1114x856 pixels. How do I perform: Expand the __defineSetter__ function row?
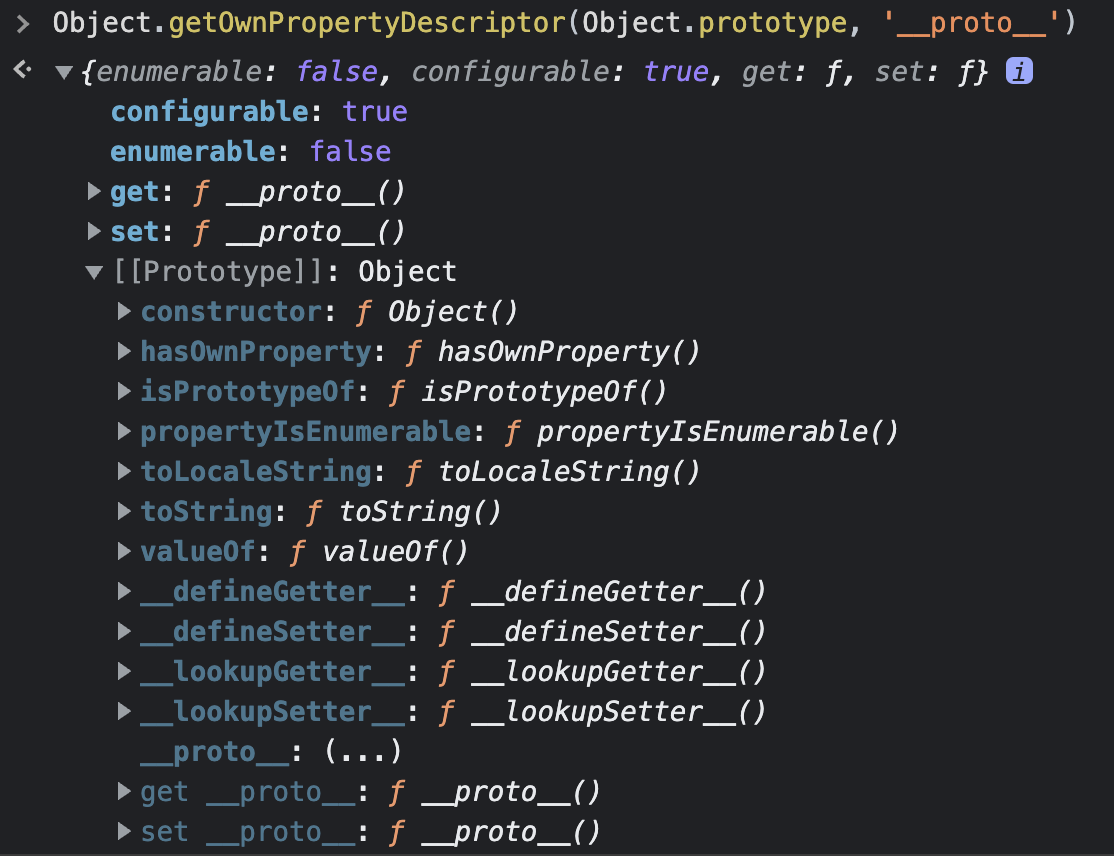(124, 630)
